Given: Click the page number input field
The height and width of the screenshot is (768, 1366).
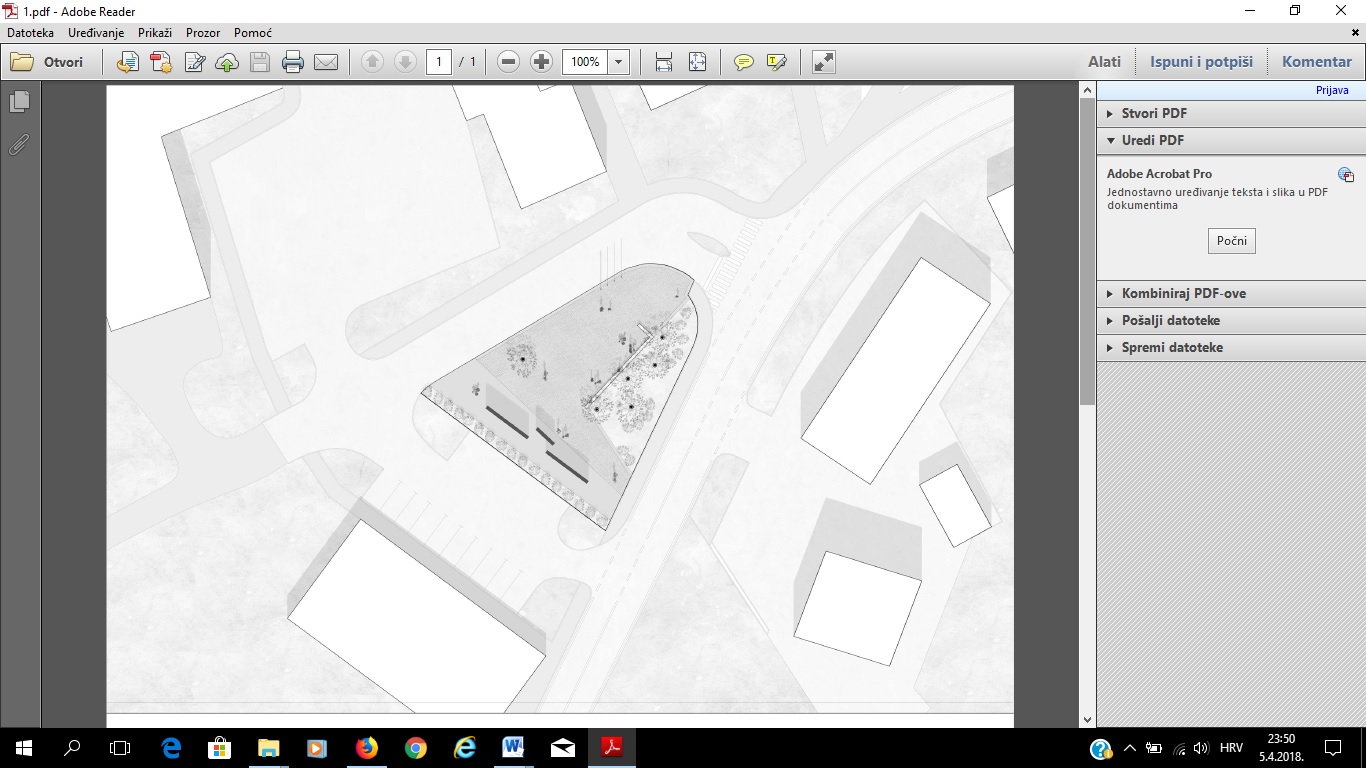Looking at the screenshot, I should (438, 62).
